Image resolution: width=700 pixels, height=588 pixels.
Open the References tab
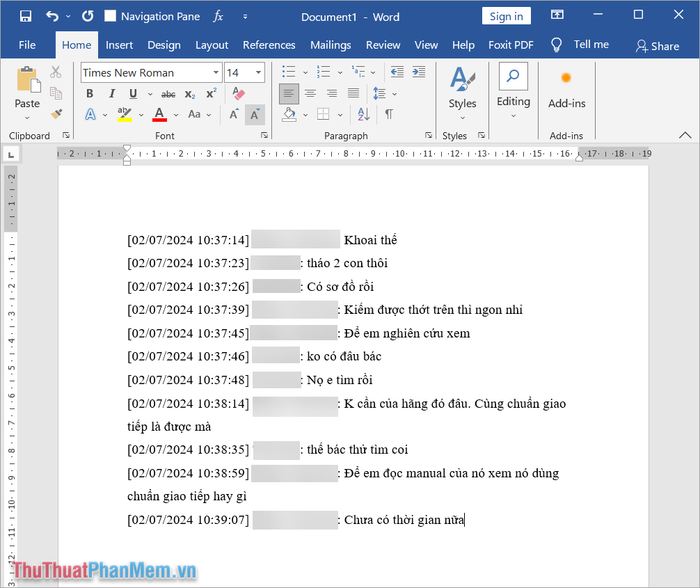click(269, 45)
